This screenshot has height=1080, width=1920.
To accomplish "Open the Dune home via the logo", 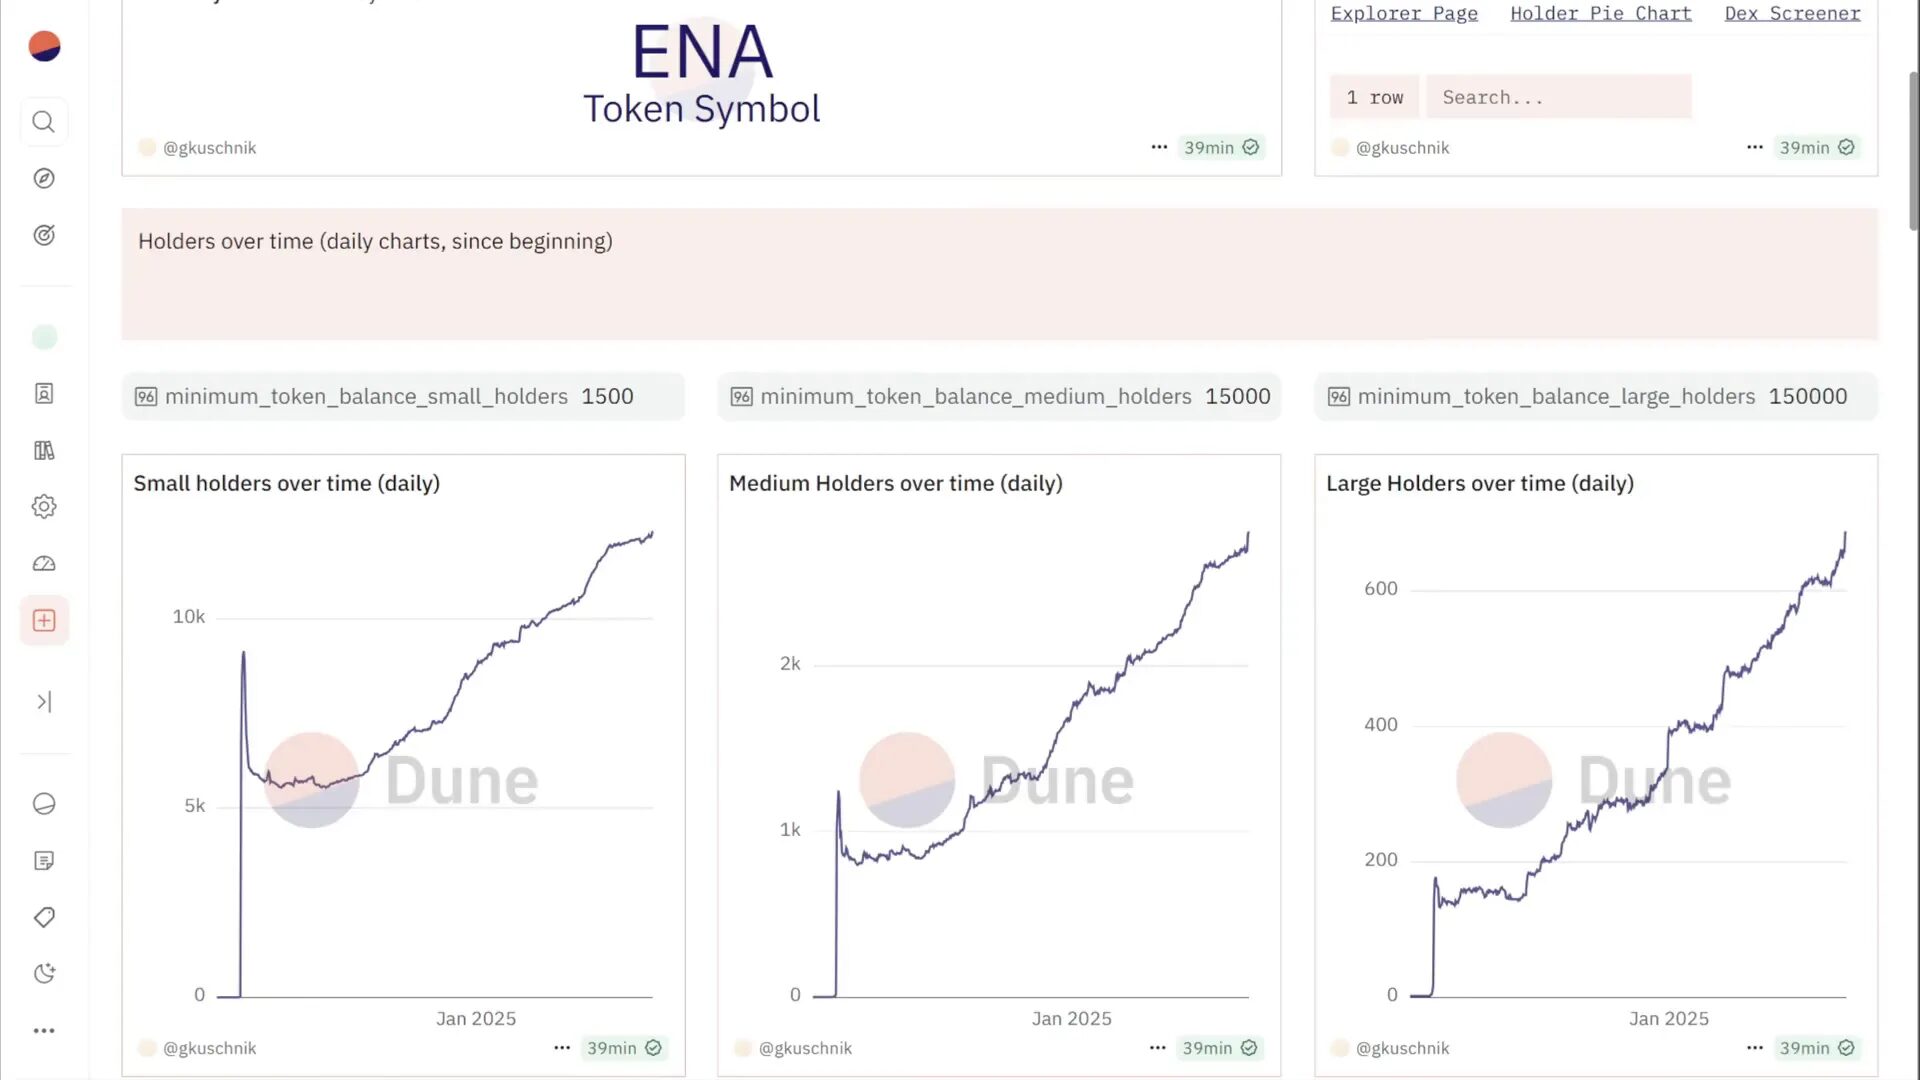I will [x=44, y=45].
